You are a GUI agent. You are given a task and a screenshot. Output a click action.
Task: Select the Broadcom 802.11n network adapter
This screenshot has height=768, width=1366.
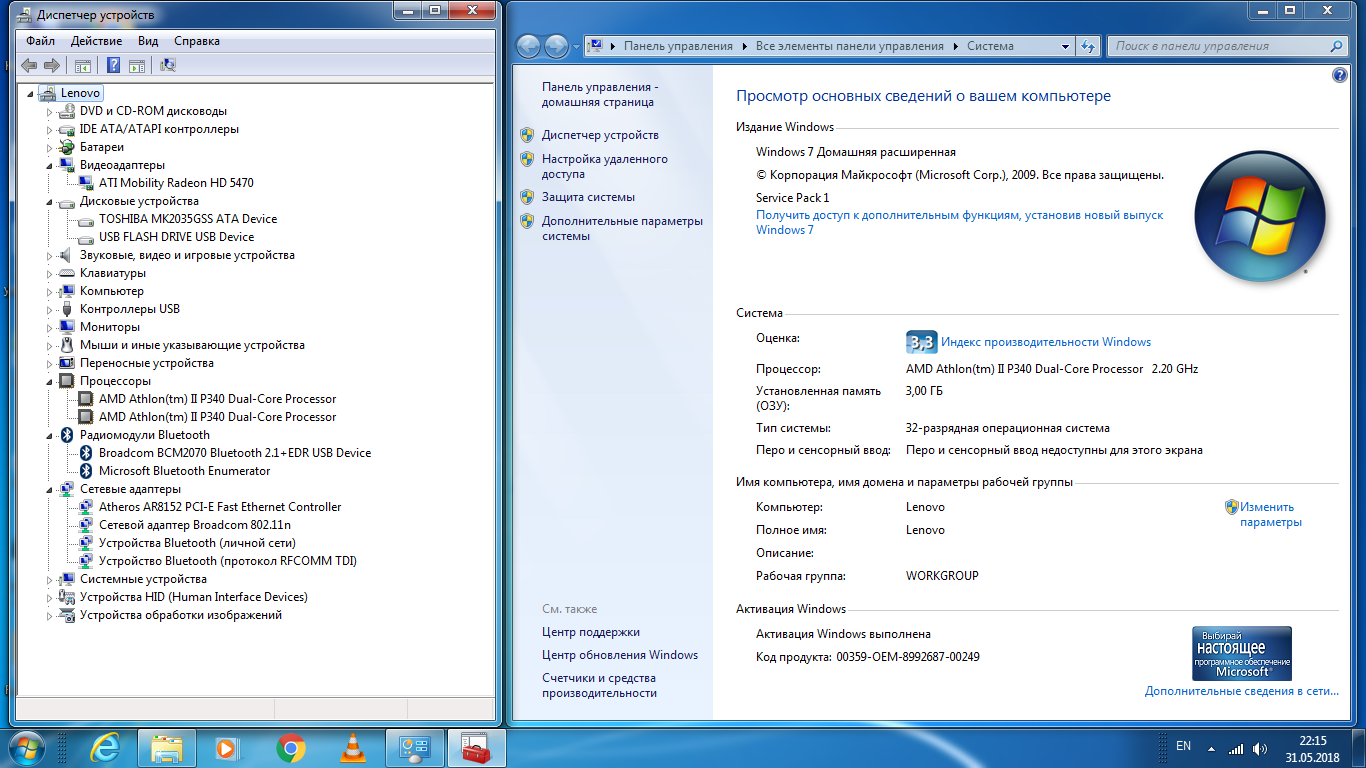click(x=195, y=525)
